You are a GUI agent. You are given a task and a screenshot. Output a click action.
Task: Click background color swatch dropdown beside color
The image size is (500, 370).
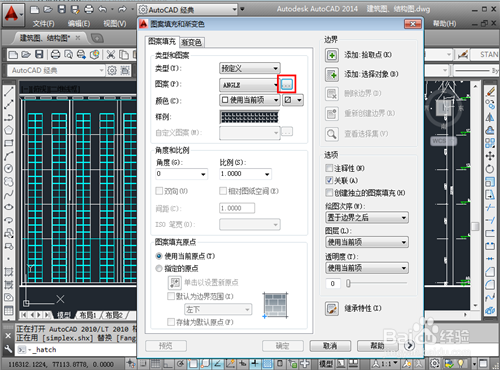point(293,100)
